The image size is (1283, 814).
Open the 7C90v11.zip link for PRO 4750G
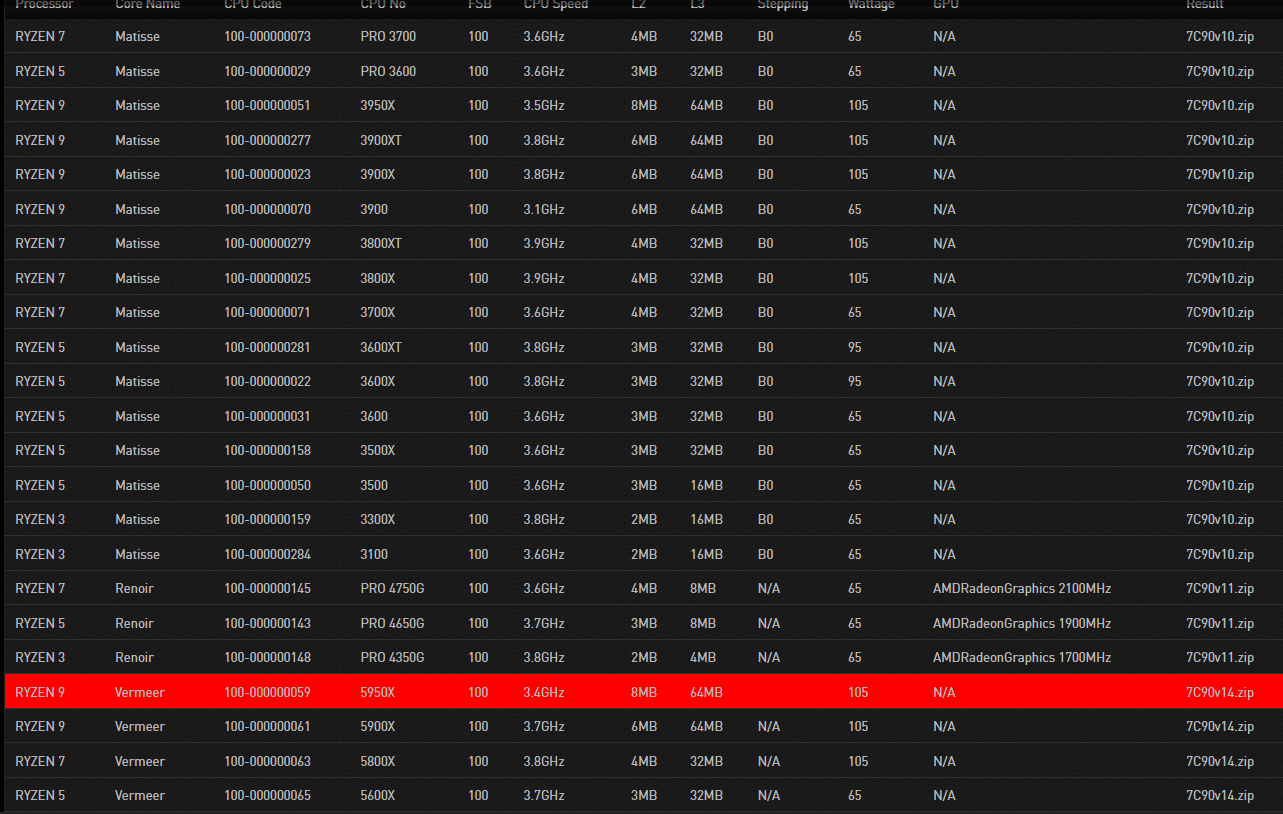(1219, 588)
